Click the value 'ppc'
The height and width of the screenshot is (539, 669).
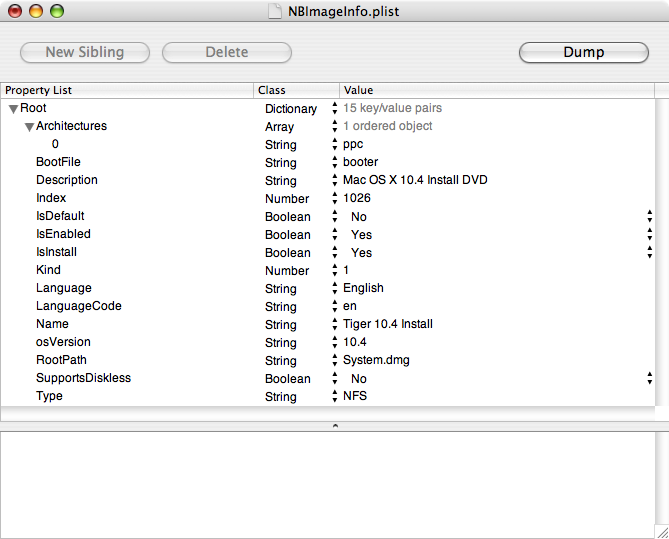coord(353,144)
